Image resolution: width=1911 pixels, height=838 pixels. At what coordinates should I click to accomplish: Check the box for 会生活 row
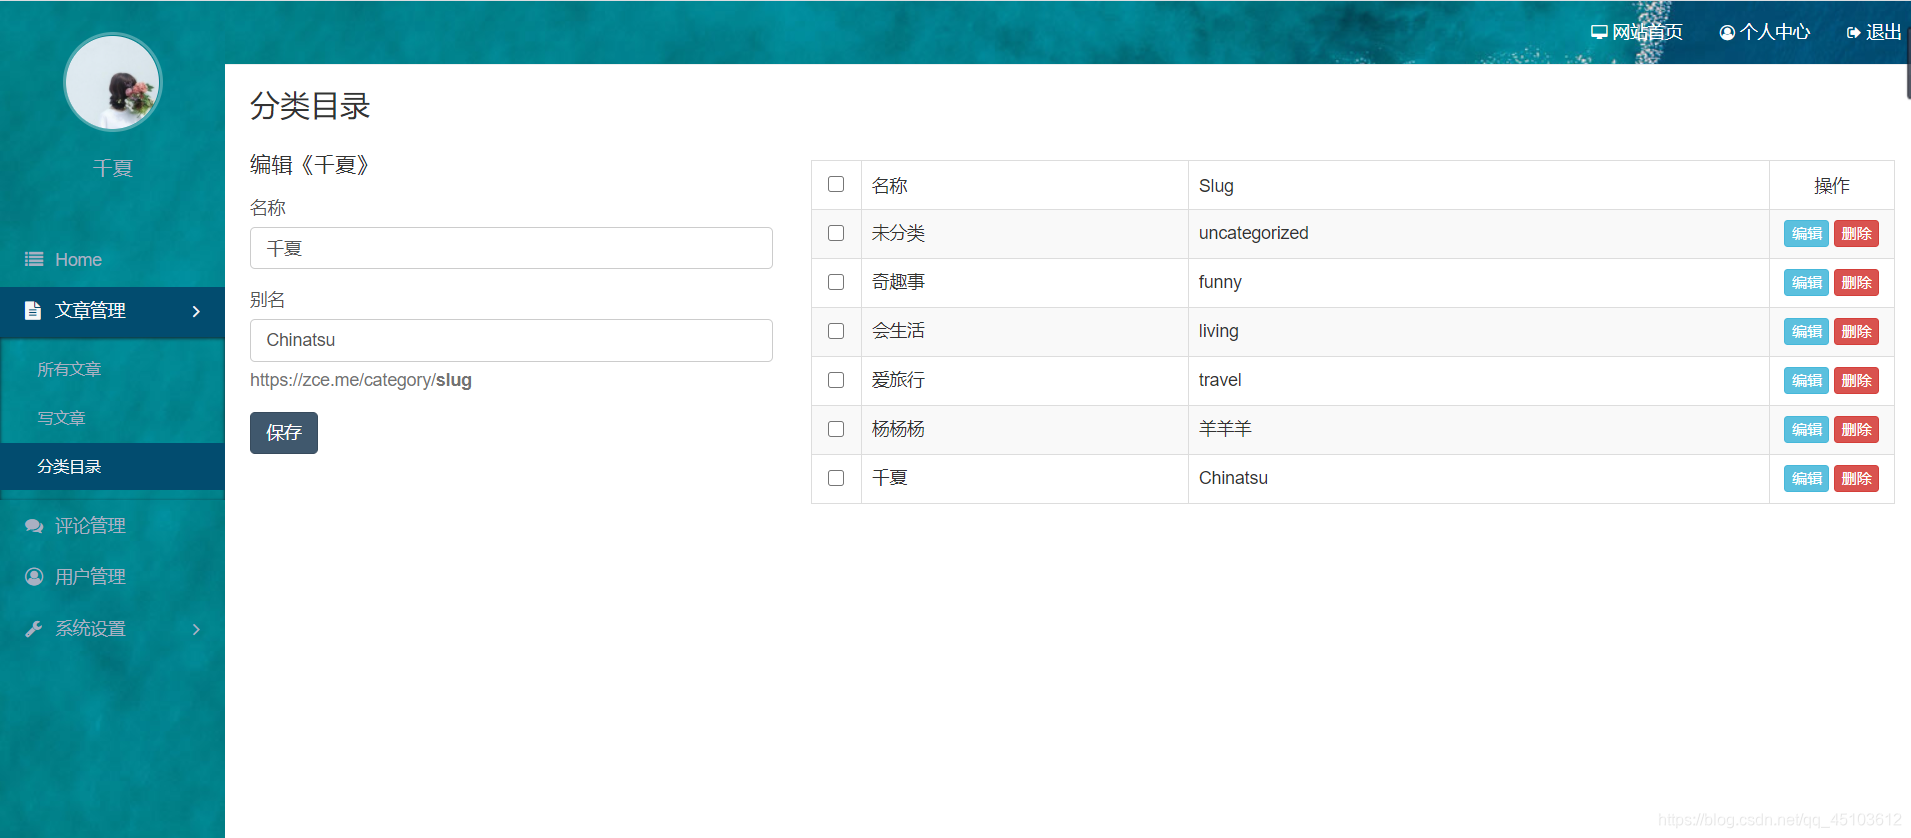point(836,331)
